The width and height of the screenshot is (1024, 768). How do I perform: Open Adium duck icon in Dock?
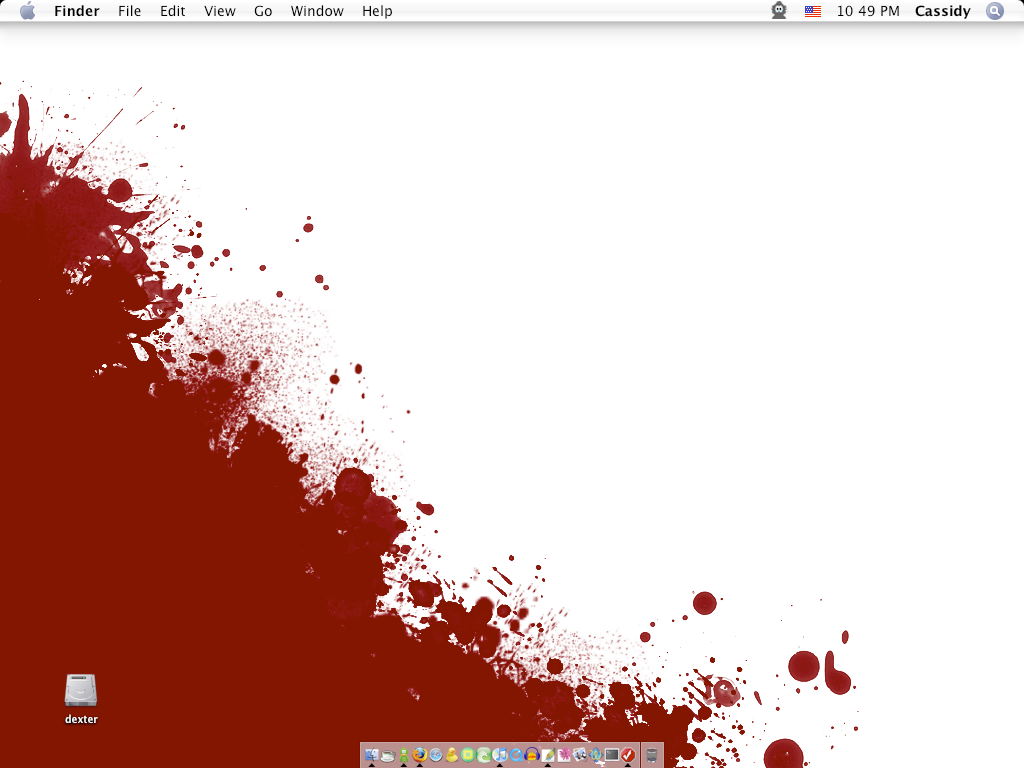(x=451, y=755)
